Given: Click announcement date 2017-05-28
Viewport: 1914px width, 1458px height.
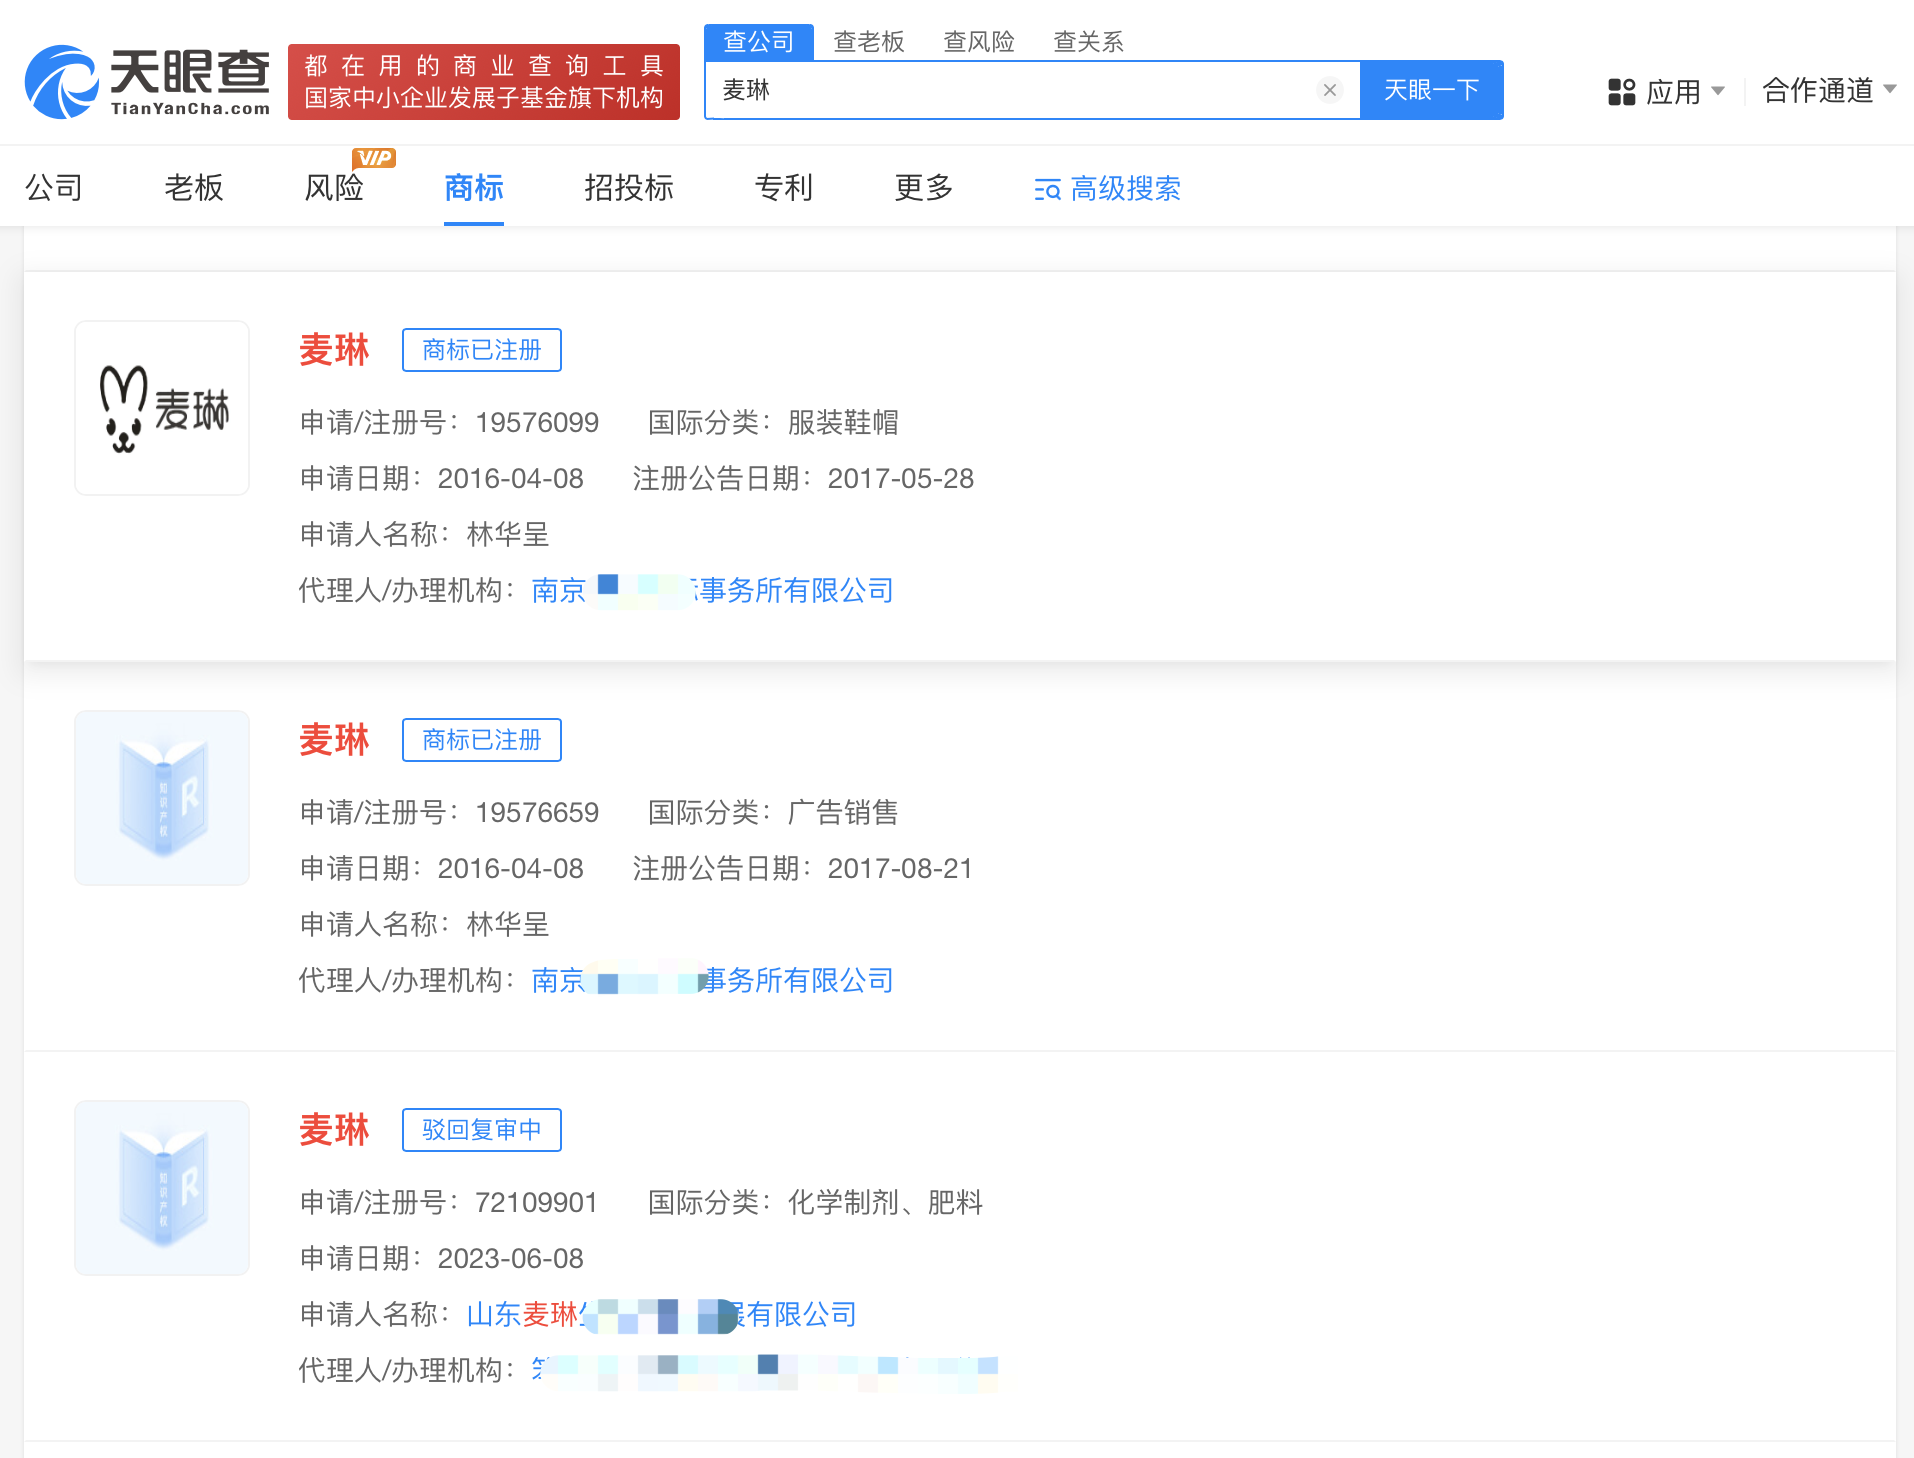Looking at the screenshot, I should pyautogui.click(x=901, y=478).
